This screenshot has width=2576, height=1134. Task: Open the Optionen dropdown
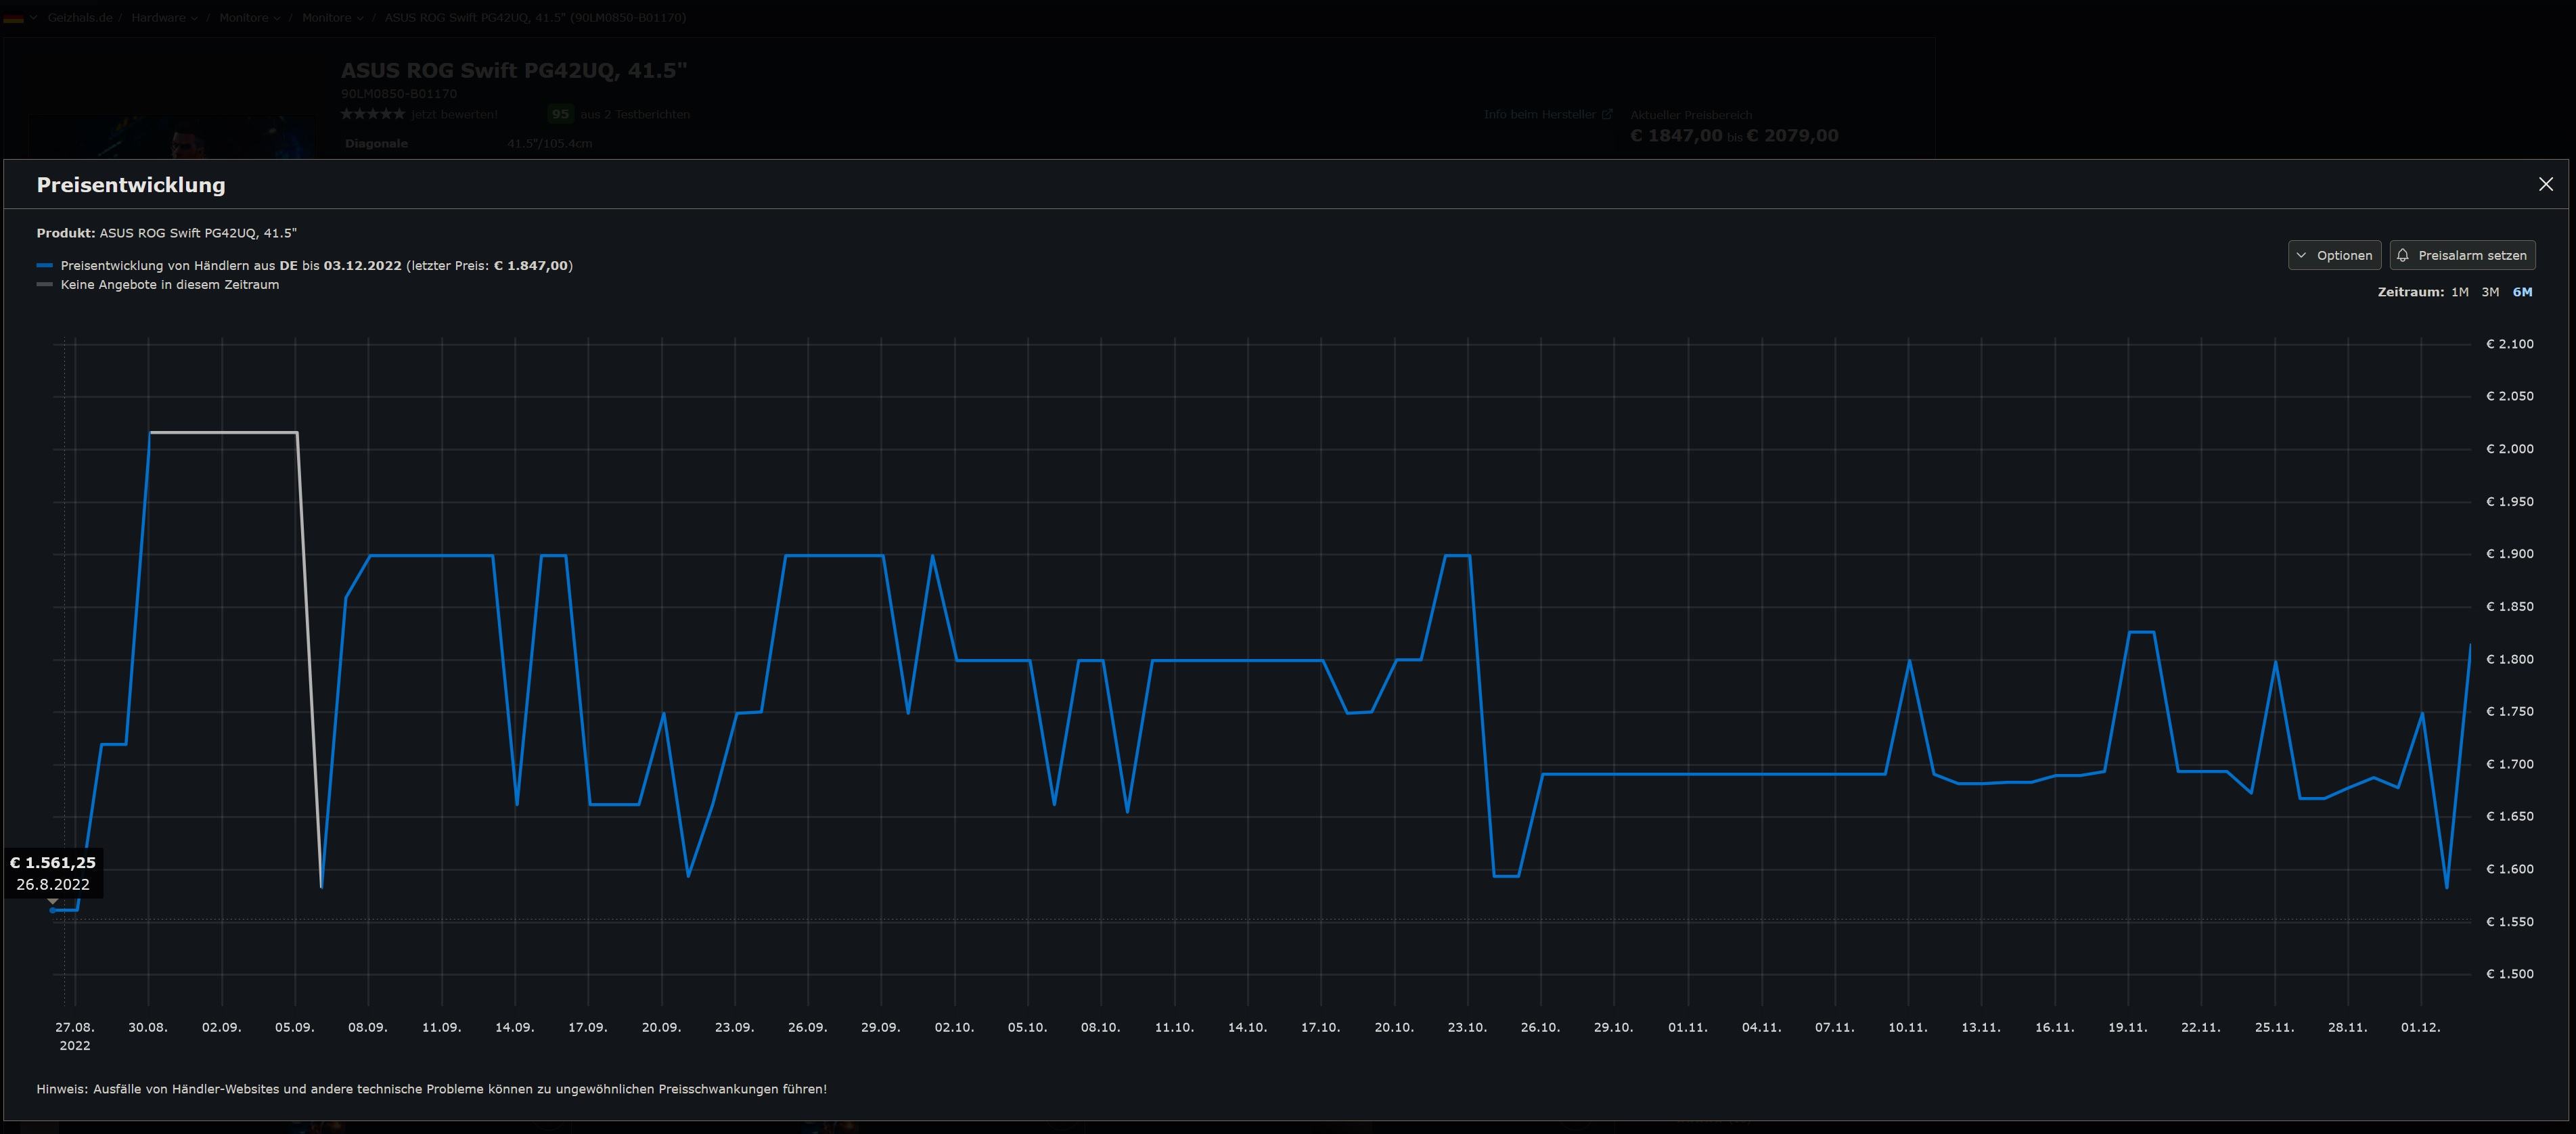[x=2334, y=255]
